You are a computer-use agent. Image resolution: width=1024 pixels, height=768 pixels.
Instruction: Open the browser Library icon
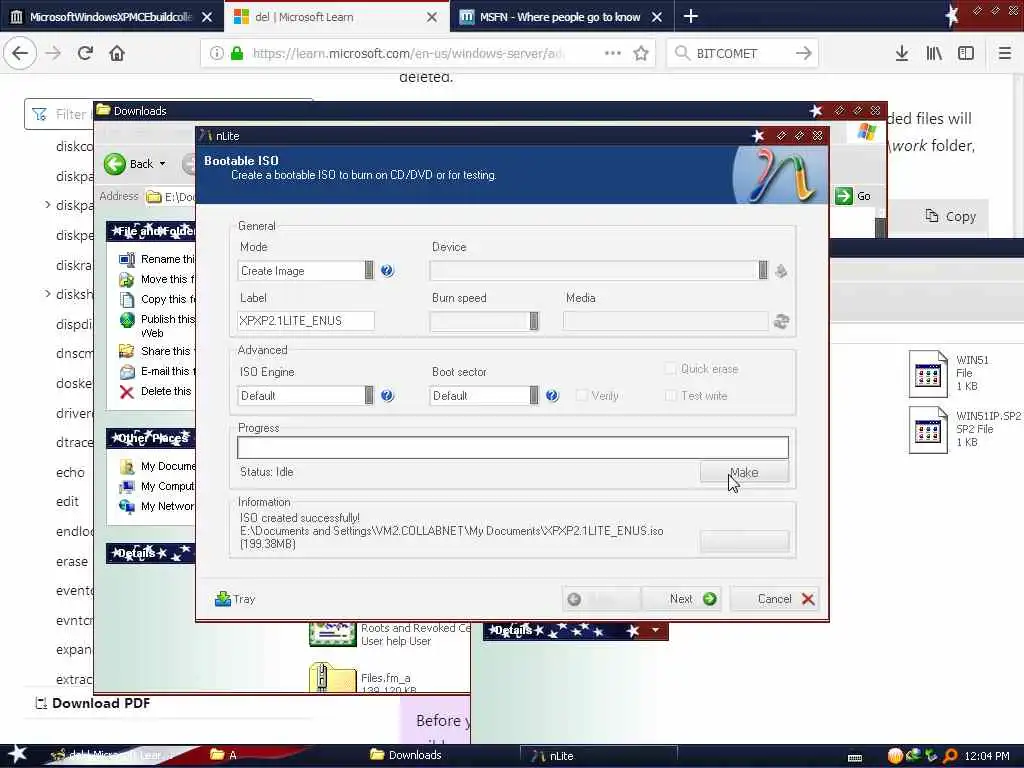click(x=934, y=53)
